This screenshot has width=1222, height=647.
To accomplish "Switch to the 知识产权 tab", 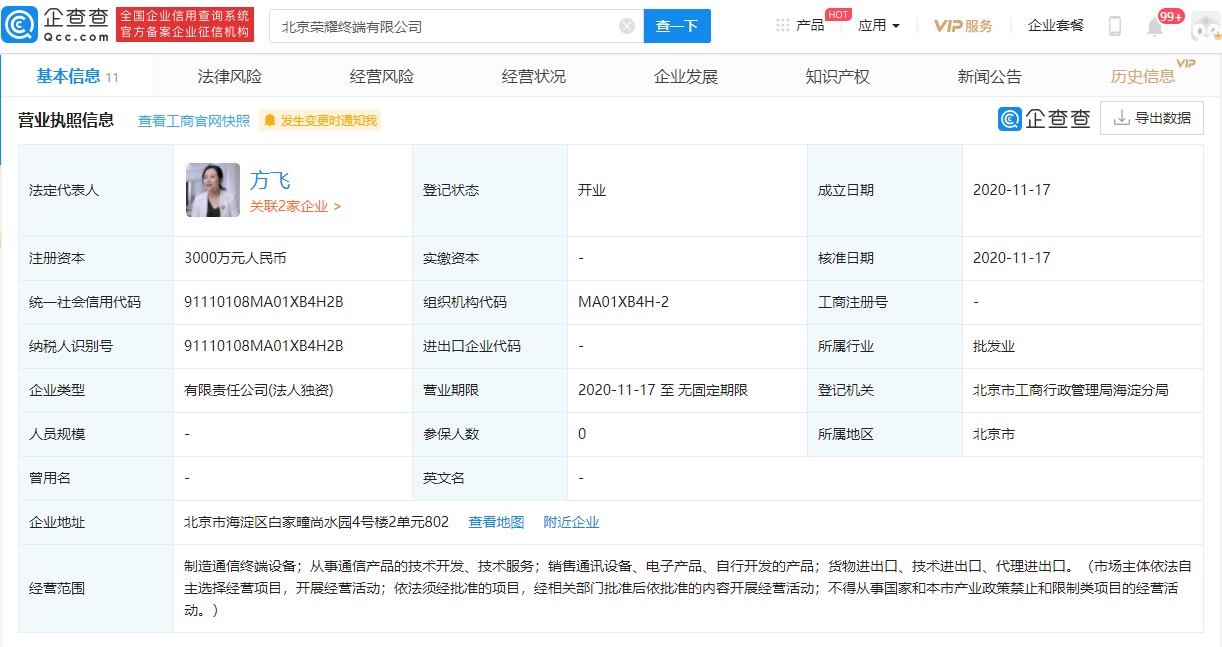I will pos(838,76).
